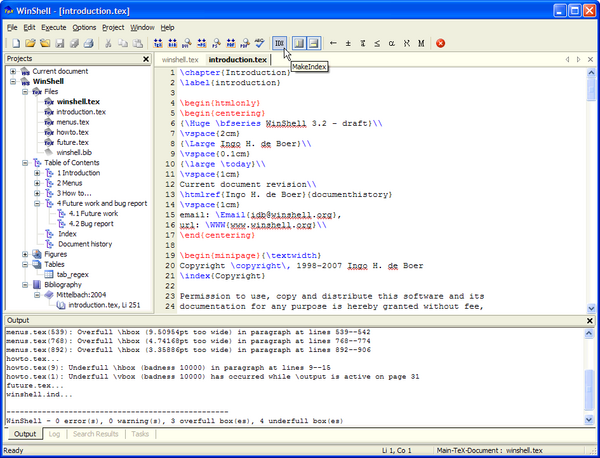The height and width of the screenshot is (458, 600).
Task: Collapse the Tables tree node
Action: (x=25, y=264)
